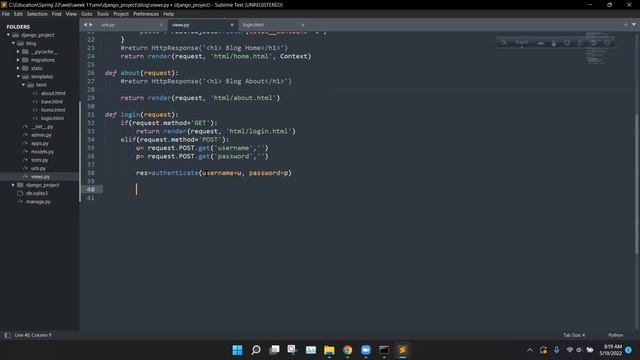
Task: Open Sublime Text taskbar icon
Action: click(x=402, y=350)
